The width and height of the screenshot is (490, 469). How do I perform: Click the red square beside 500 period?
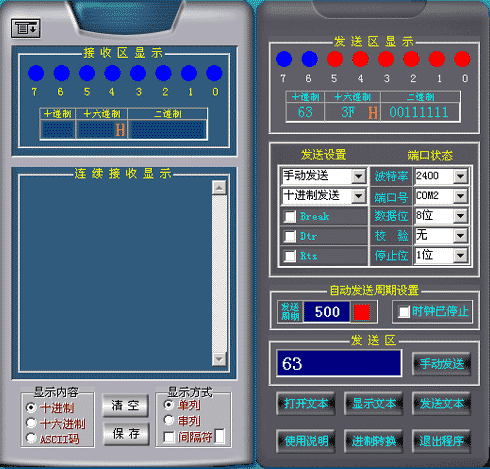pos(362,312)
